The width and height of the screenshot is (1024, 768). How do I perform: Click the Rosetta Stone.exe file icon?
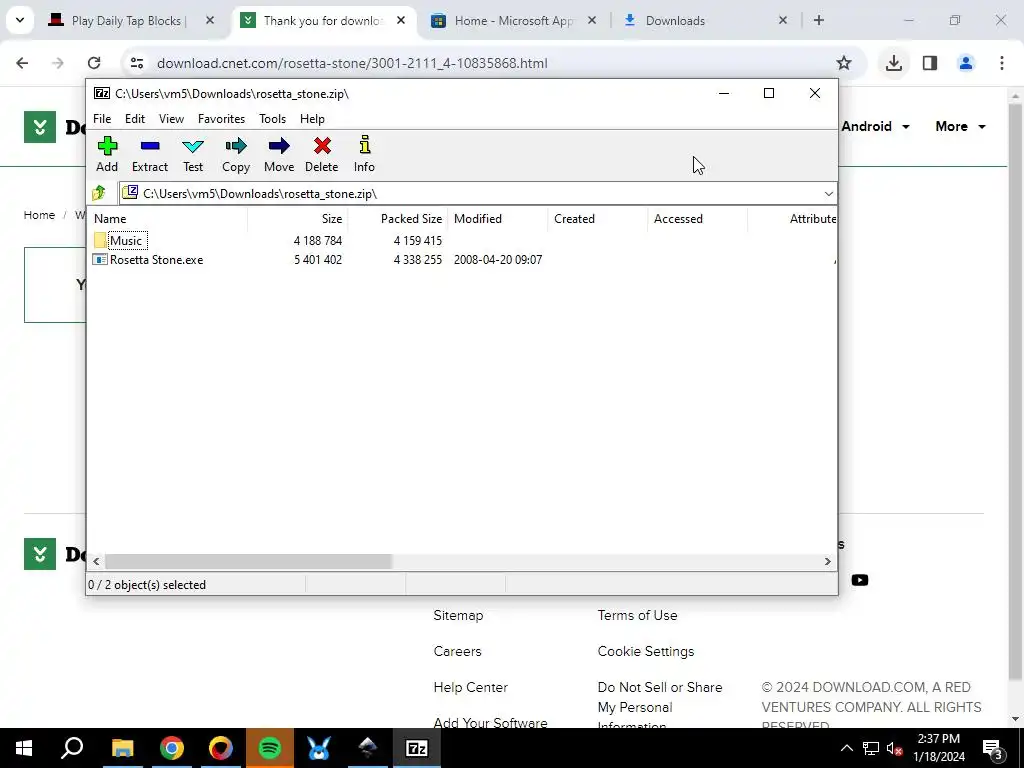tap(100, 259)
